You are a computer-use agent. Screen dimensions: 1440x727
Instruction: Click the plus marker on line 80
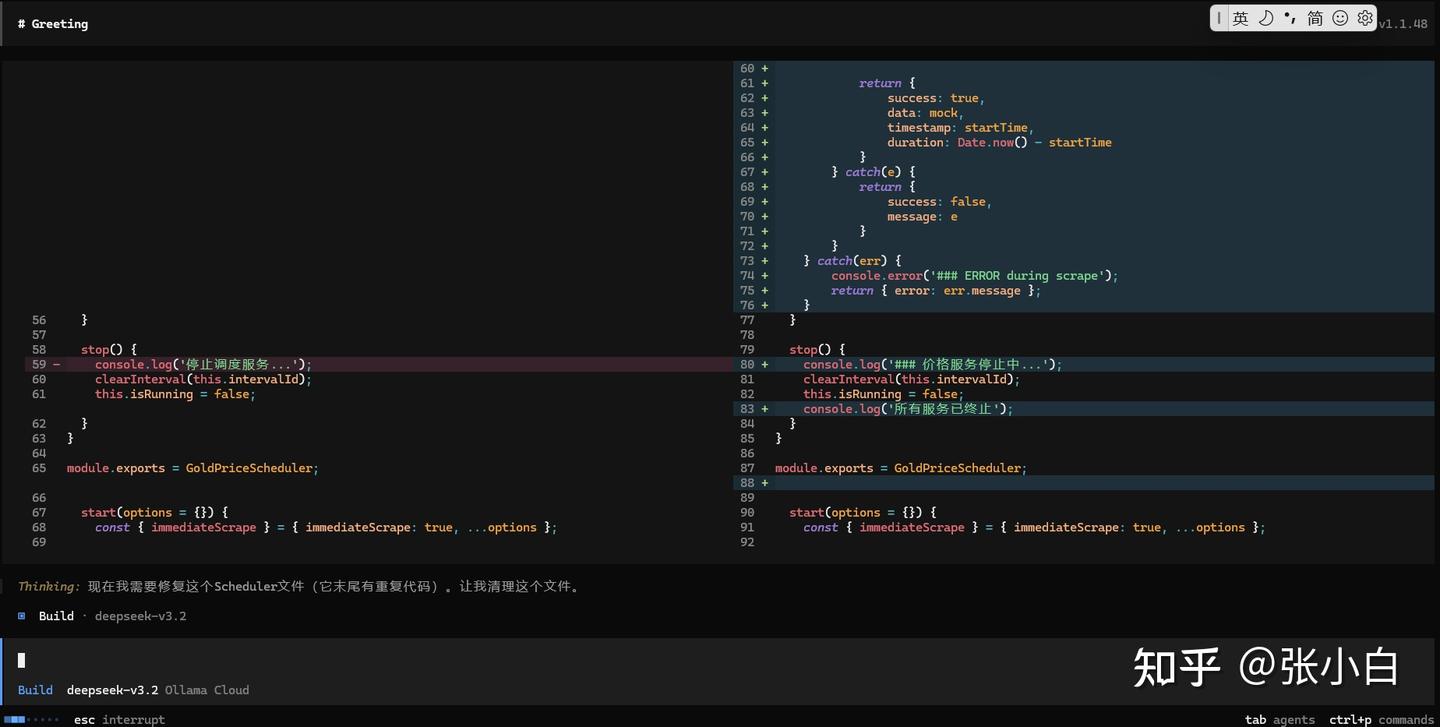[x=765, y=365]
